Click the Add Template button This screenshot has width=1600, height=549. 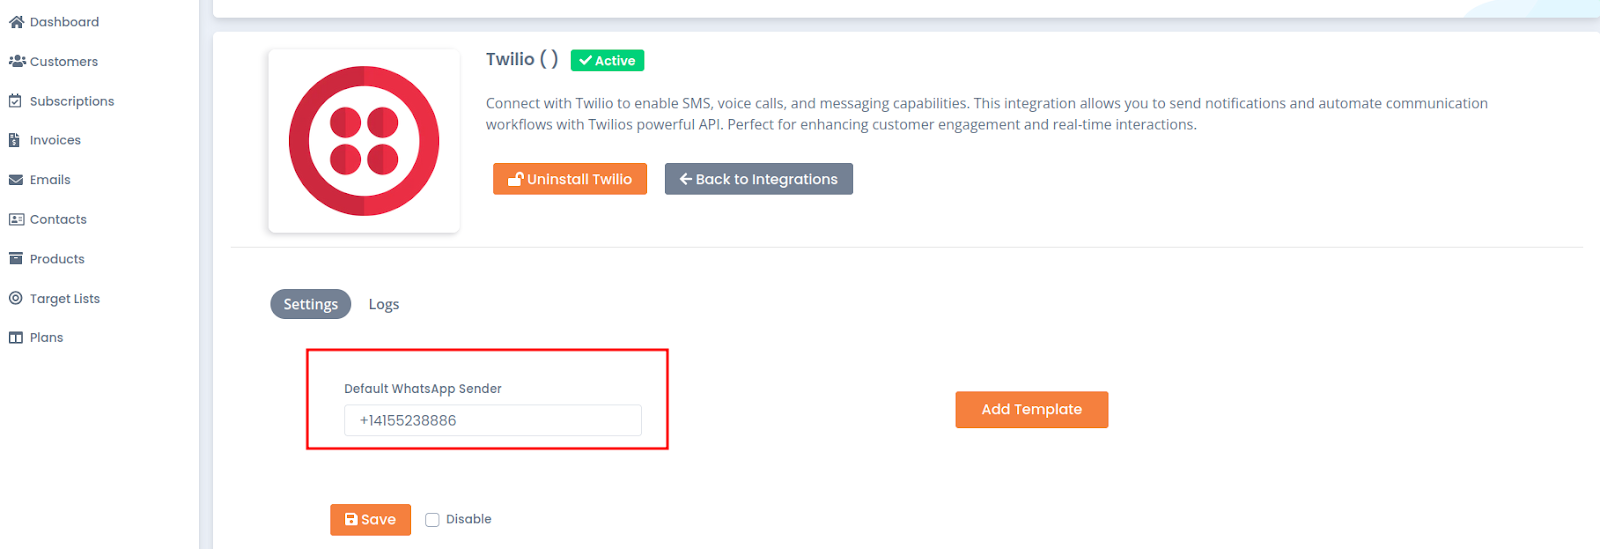(1032, 410)
